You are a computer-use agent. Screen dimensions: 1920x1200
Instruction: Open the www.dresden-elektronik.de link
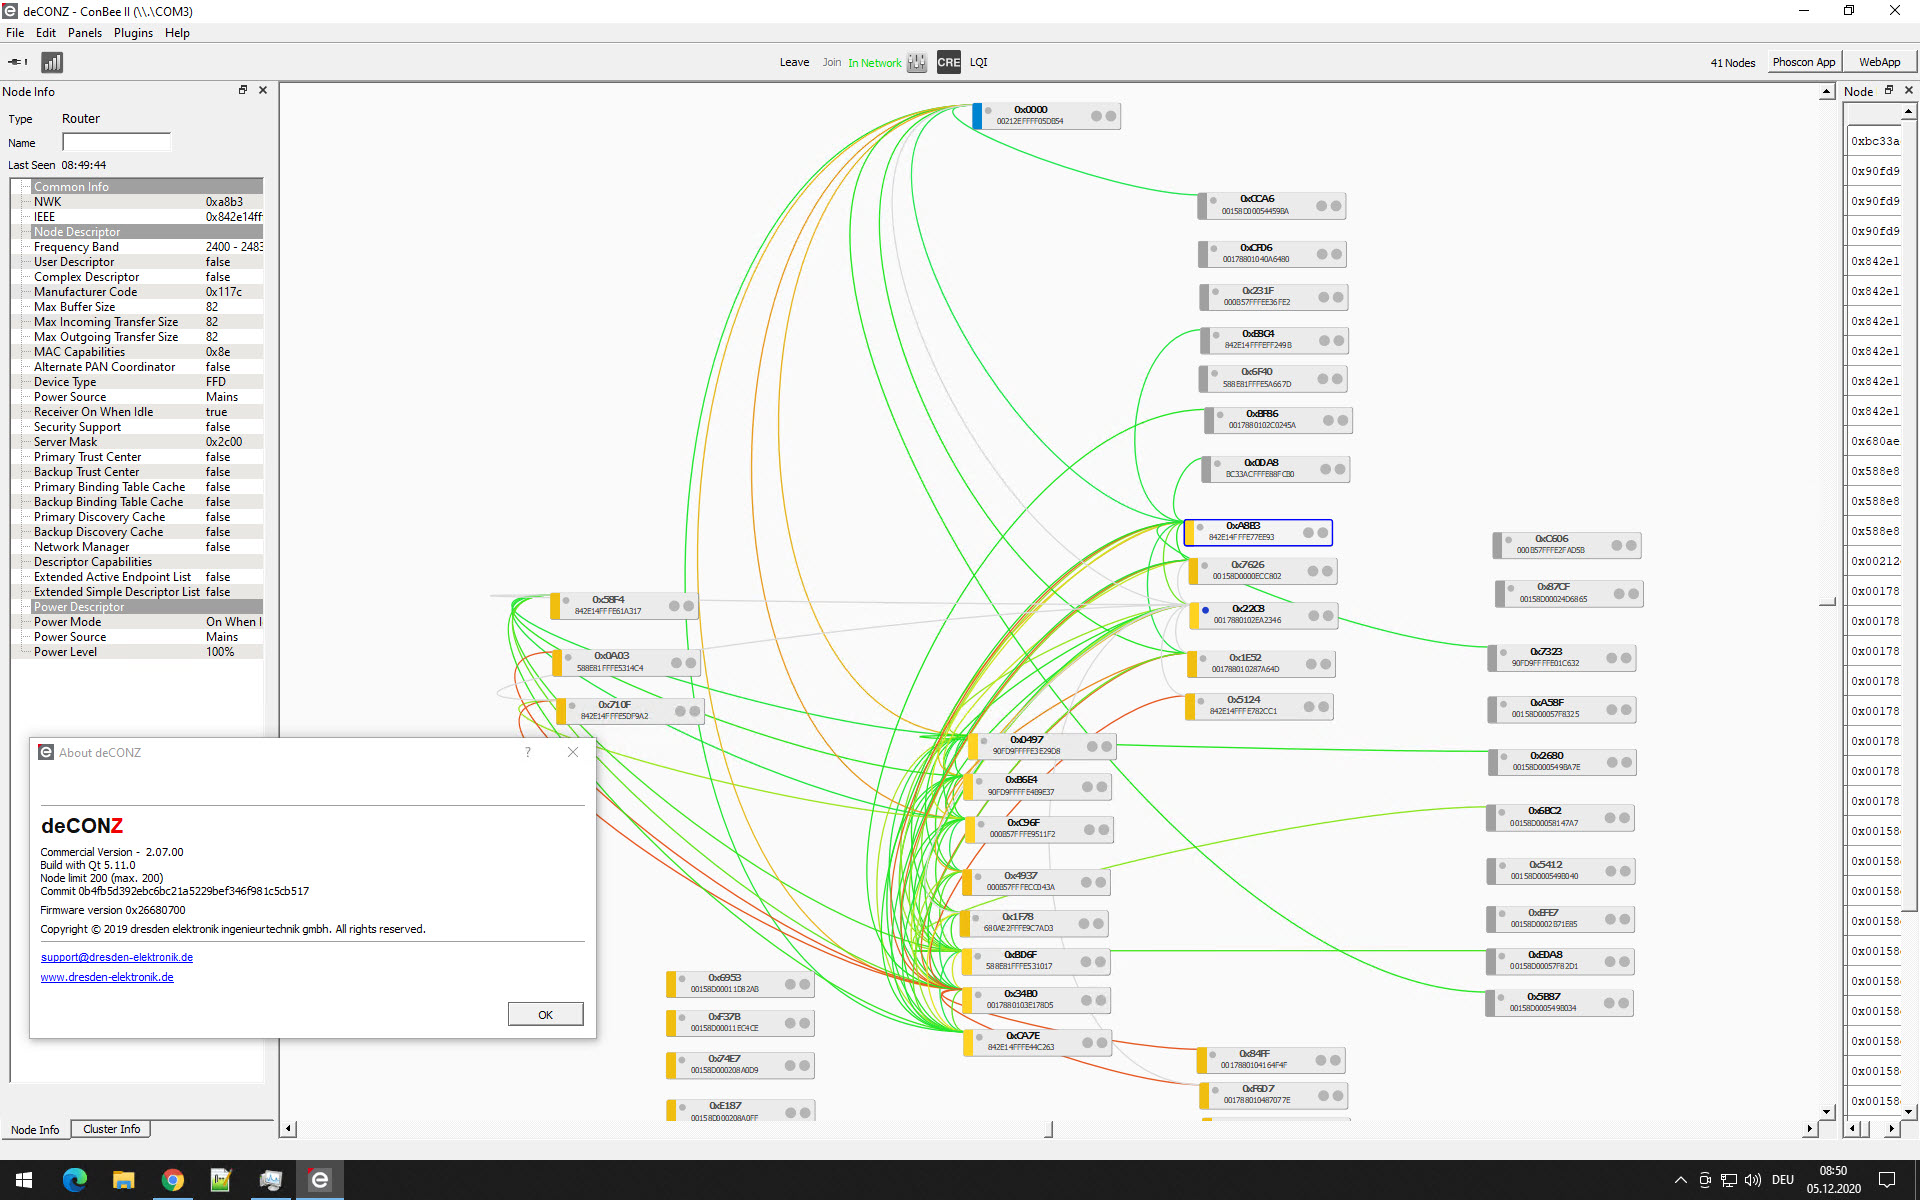tap(107, 977)
